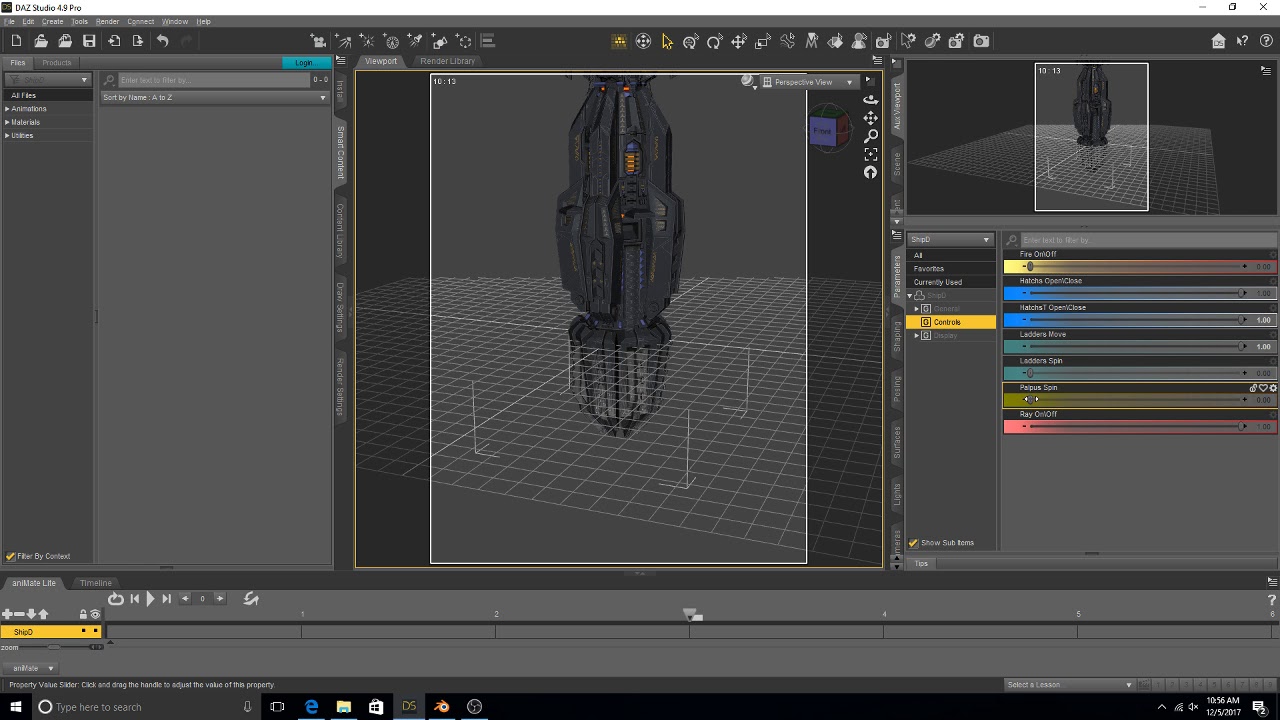Select the Controls parameter group
Screen dimensions: 1280x720
tap(947, 322)
